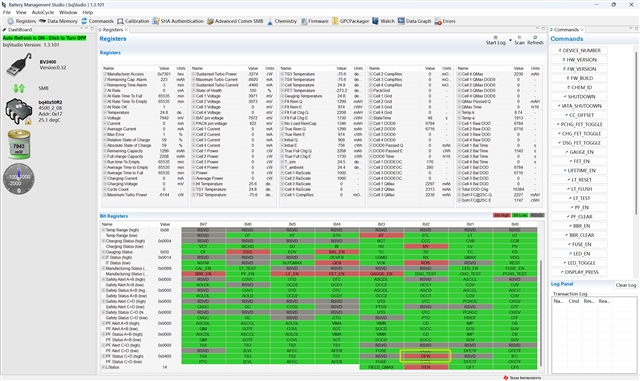Click the green Bit Low legend swatch
640x381 pixels.
click(519, 215)
